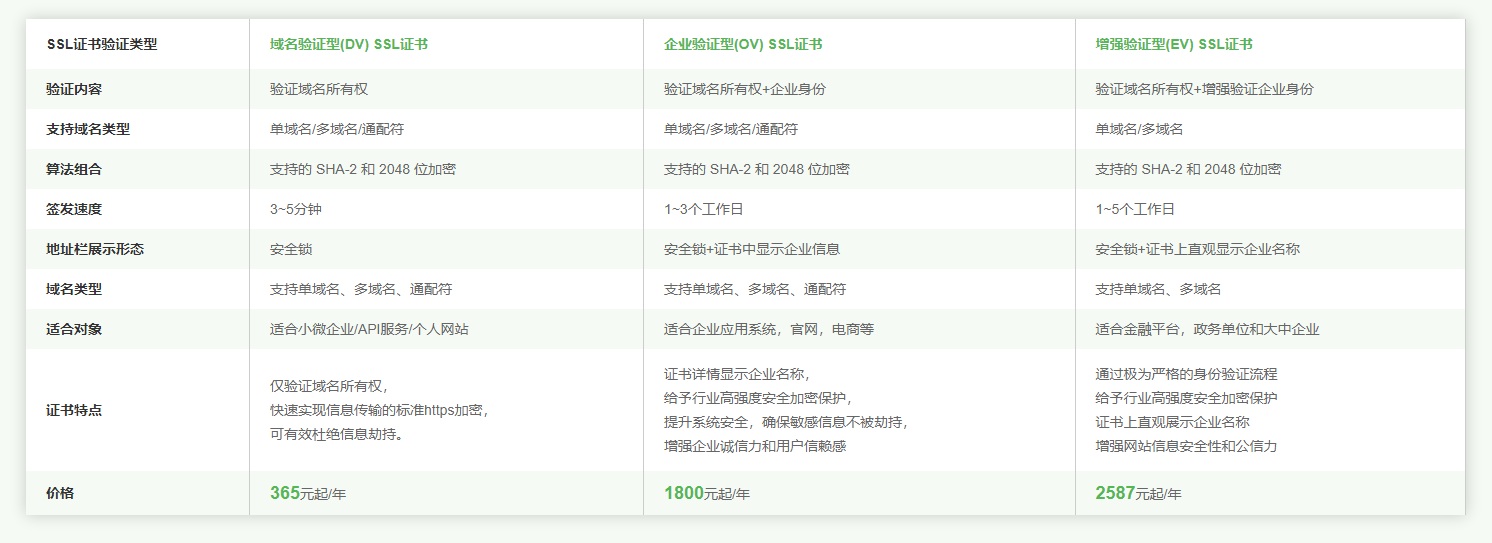Click the 企业验证型(OV) SSL证书 column header
Image resolution: width=1492 pixels, height=543 pixels.
743,44
